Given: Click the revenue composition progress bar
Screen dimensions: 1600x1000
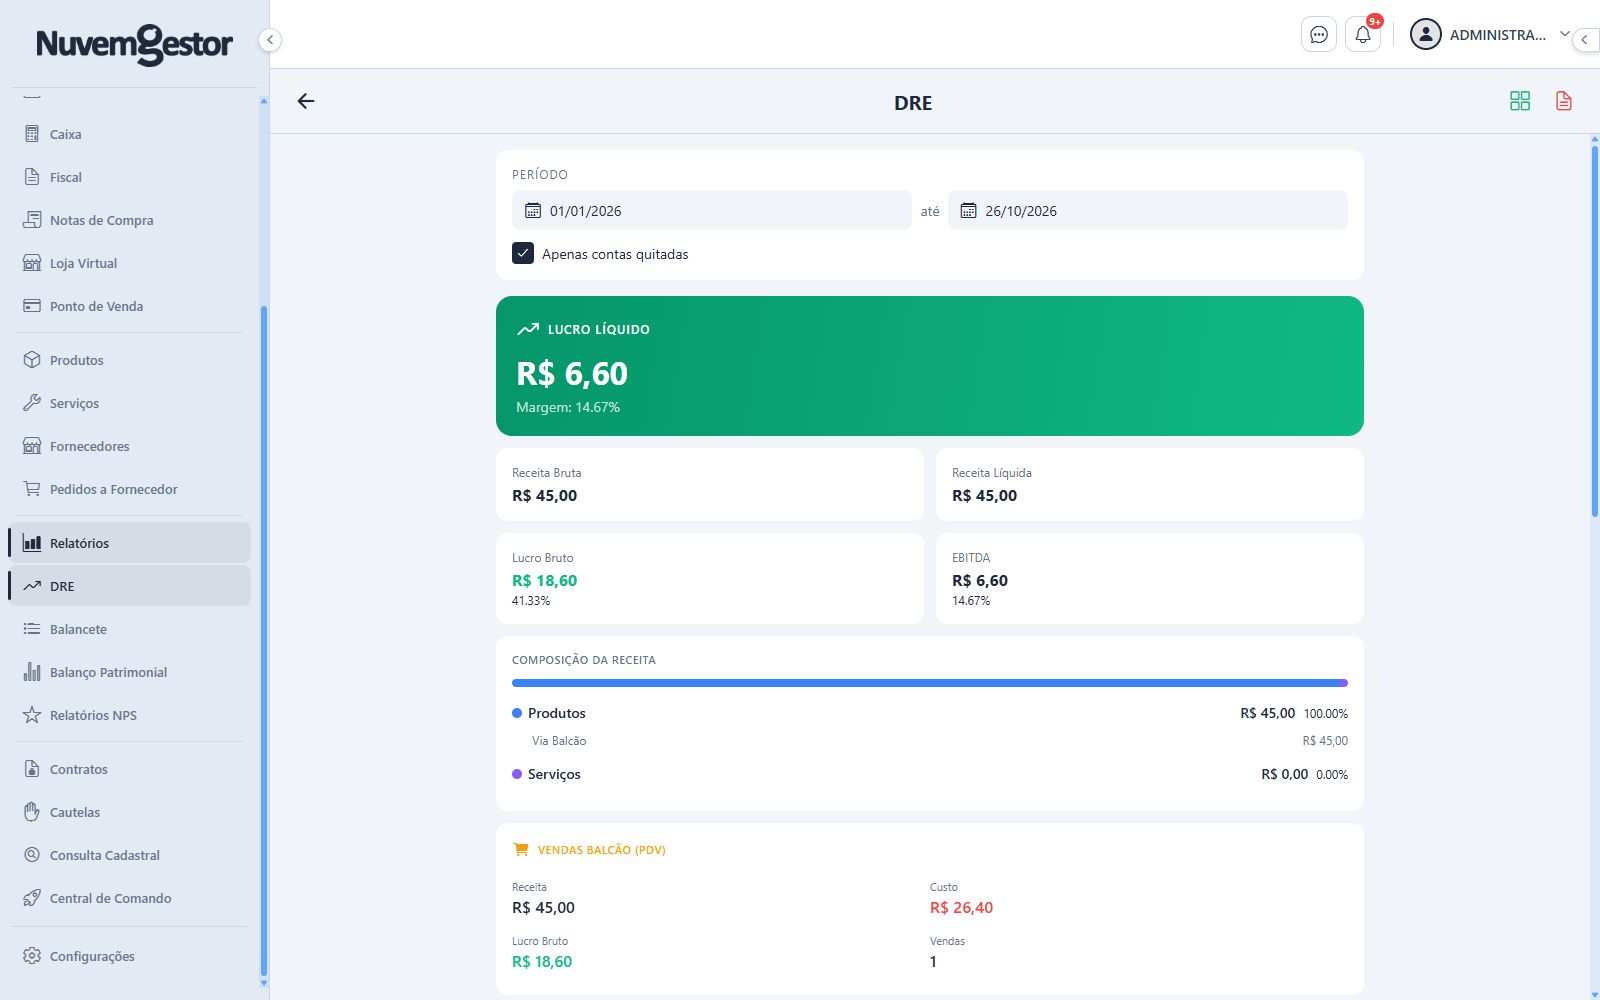Looking at the screenshot, I should pos(930,683).
